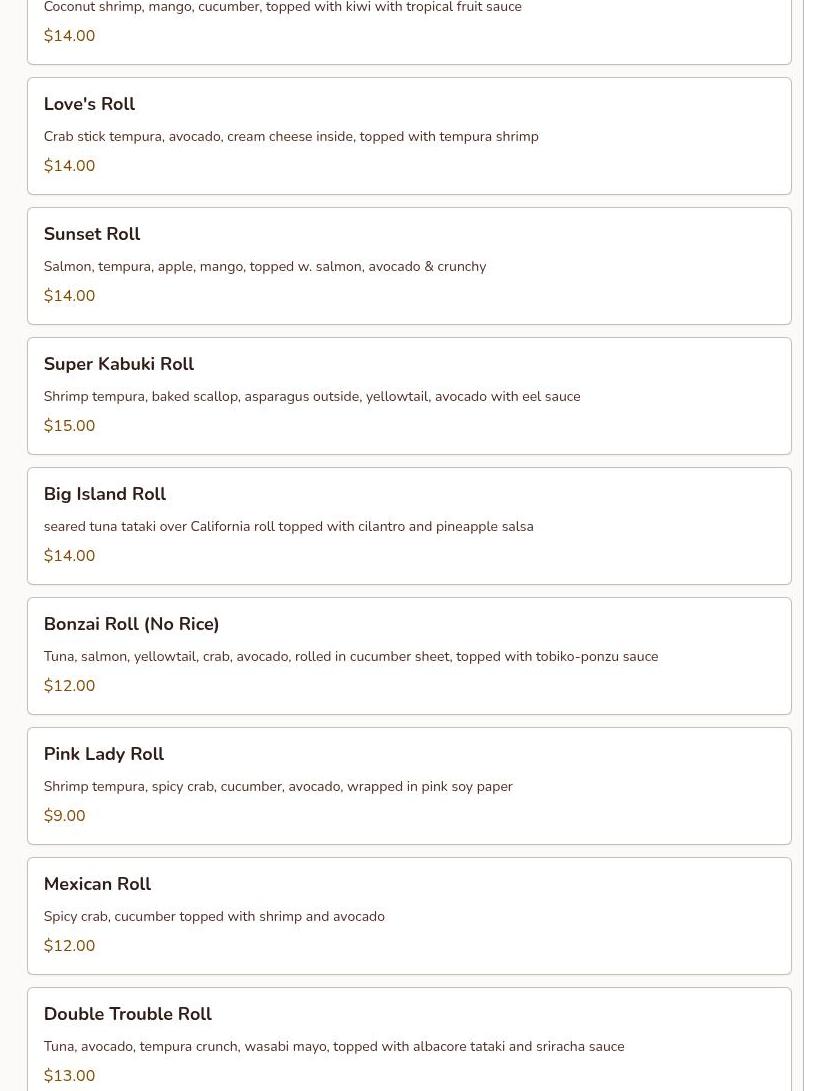The image size is (824, 1091).
Task: Click the $15.00 Super Kabuki Roll price
Action: (x=69, y=426)
